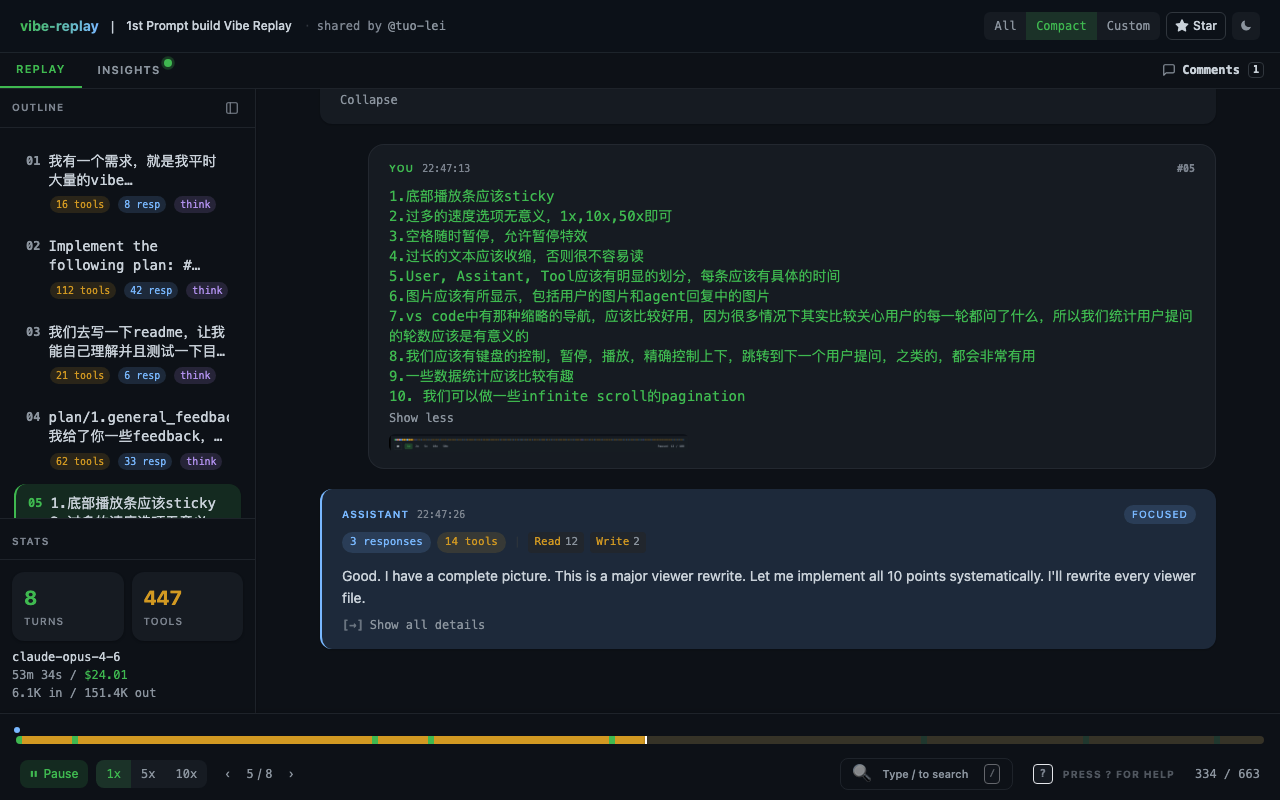This screenshot has height=800, width=1280.
Task: Click the search magnifier icon
Action: click(x=861, y=773)
